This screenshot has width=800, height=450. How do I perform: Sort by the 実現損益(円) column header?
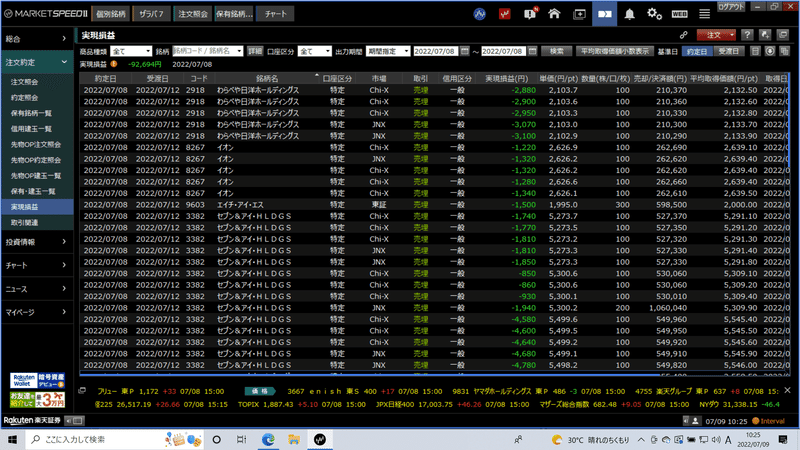(x=506, y=79)
